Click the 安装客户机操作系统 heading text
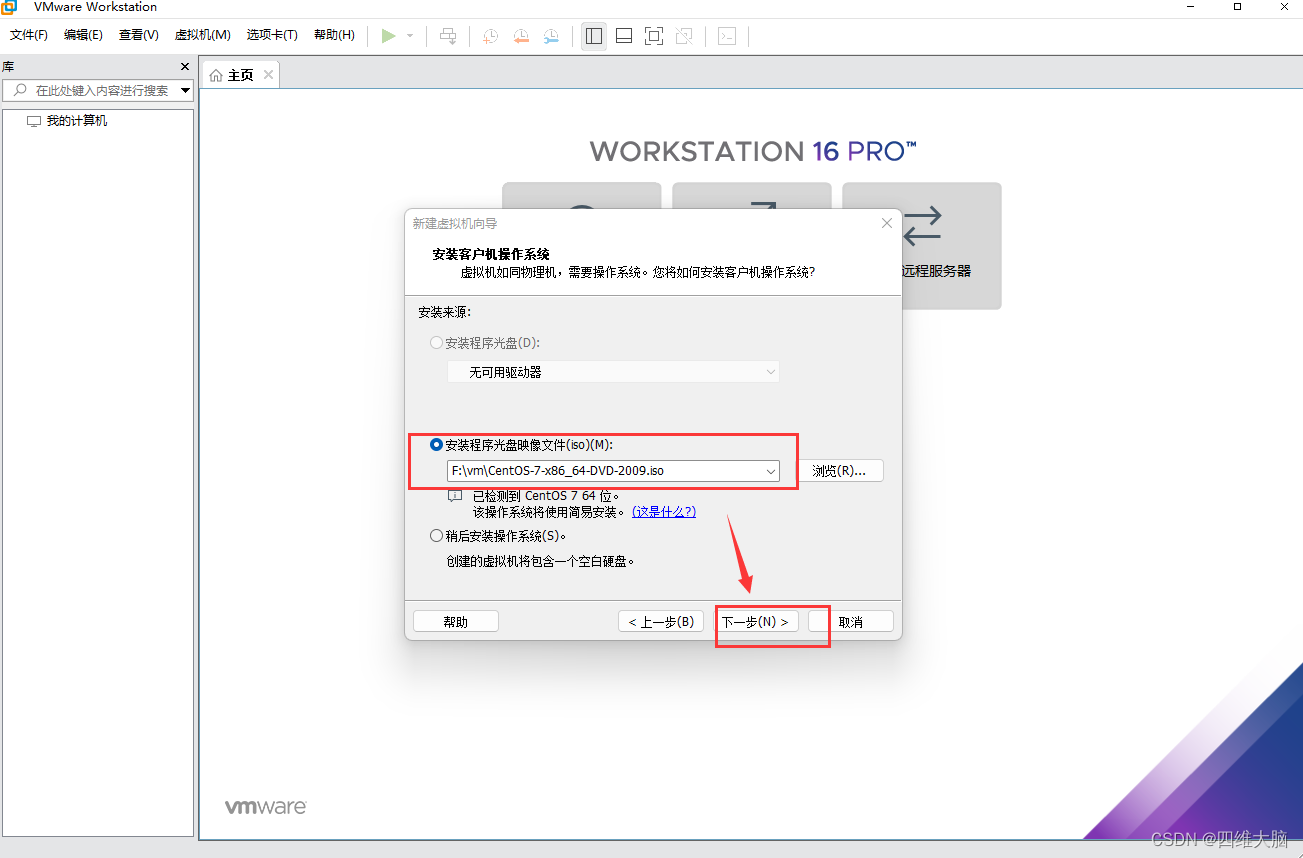This screenshot has height=858, width=1303. [491, 254]
